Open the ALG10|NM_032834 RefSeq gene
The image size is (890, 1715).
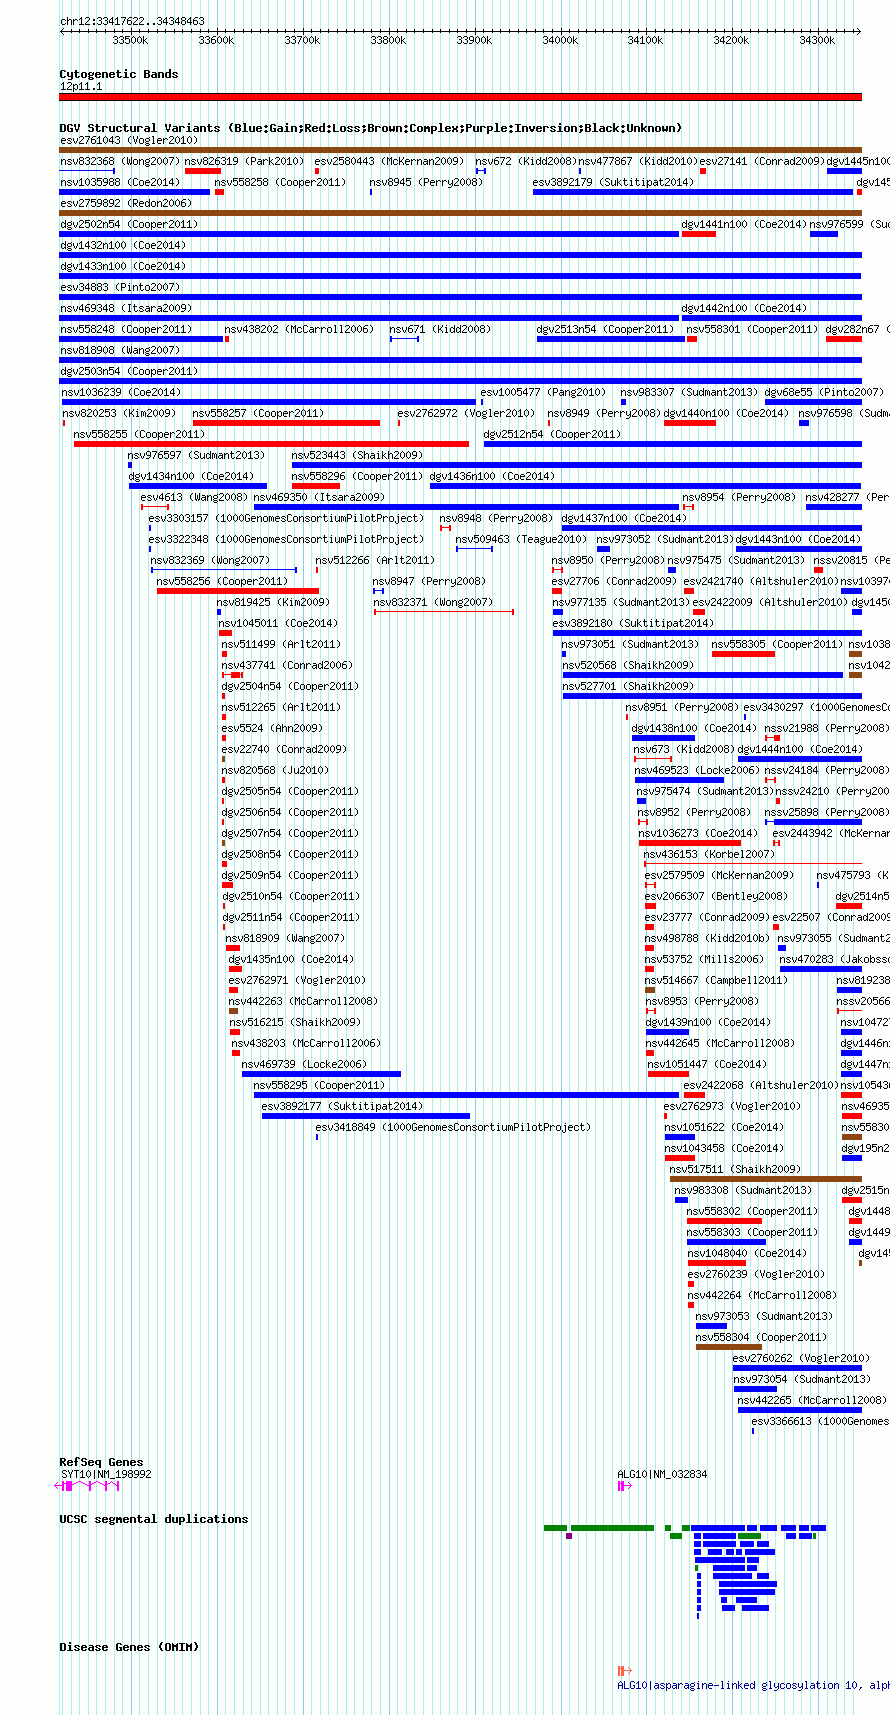(662, 1474)
